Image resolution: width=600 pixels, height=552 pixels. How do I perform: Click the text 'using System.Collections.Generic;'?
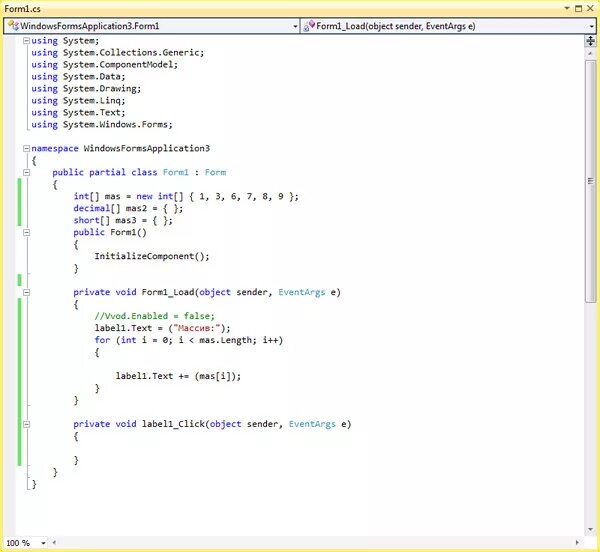[118, 52]
